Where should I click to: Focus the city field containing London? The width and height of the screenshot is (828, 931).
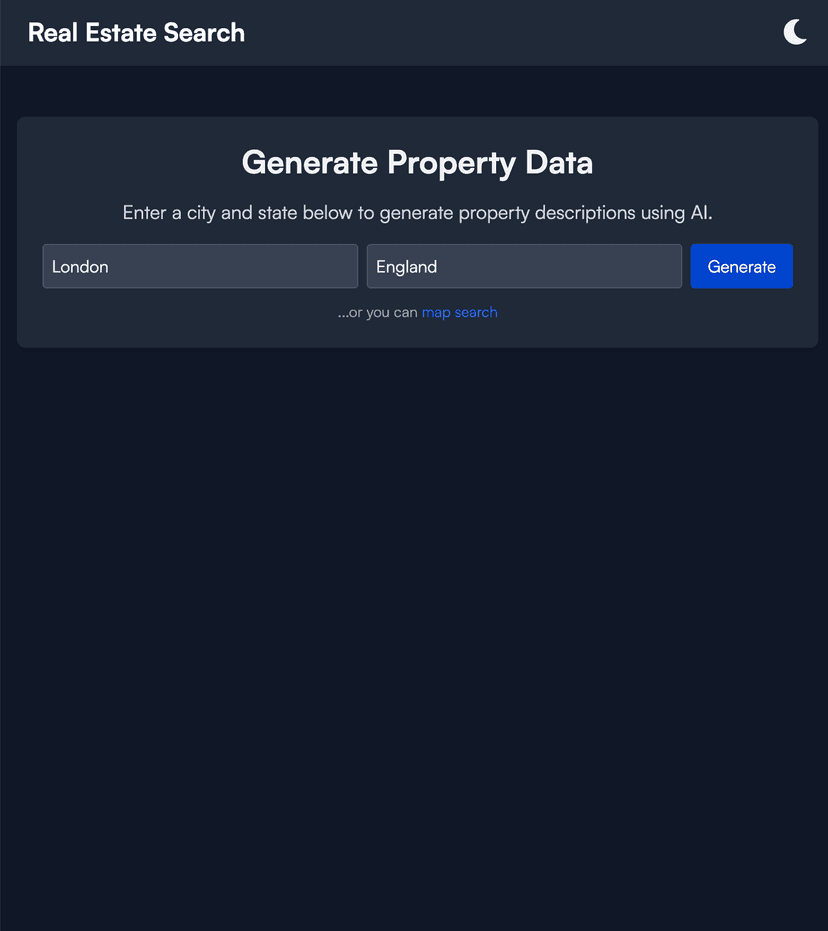pyautogui.click(x=200, y=266)
